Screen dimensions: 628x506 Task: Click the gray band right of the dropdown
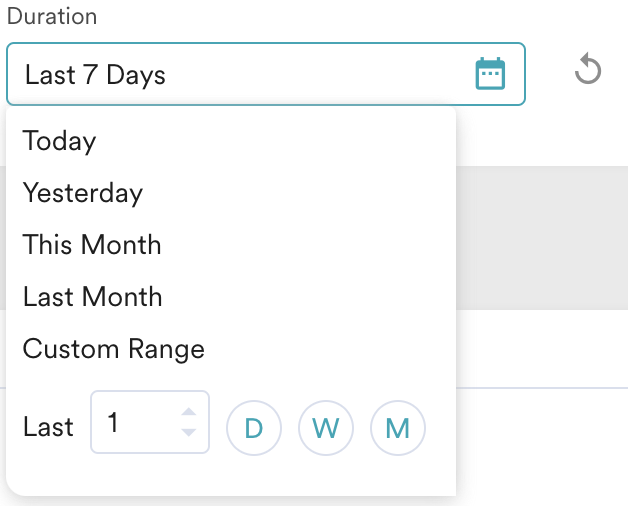540,238
